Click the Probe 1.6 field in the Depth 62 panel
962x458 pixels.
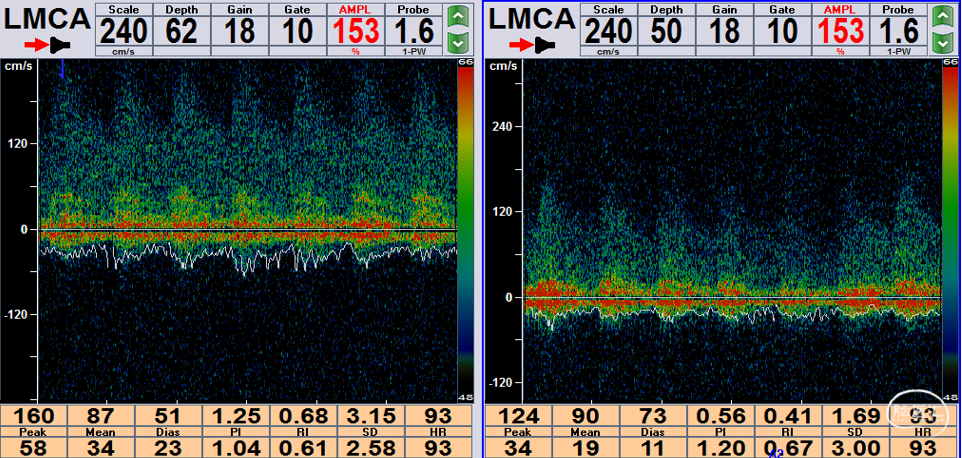tap(414, 30)
